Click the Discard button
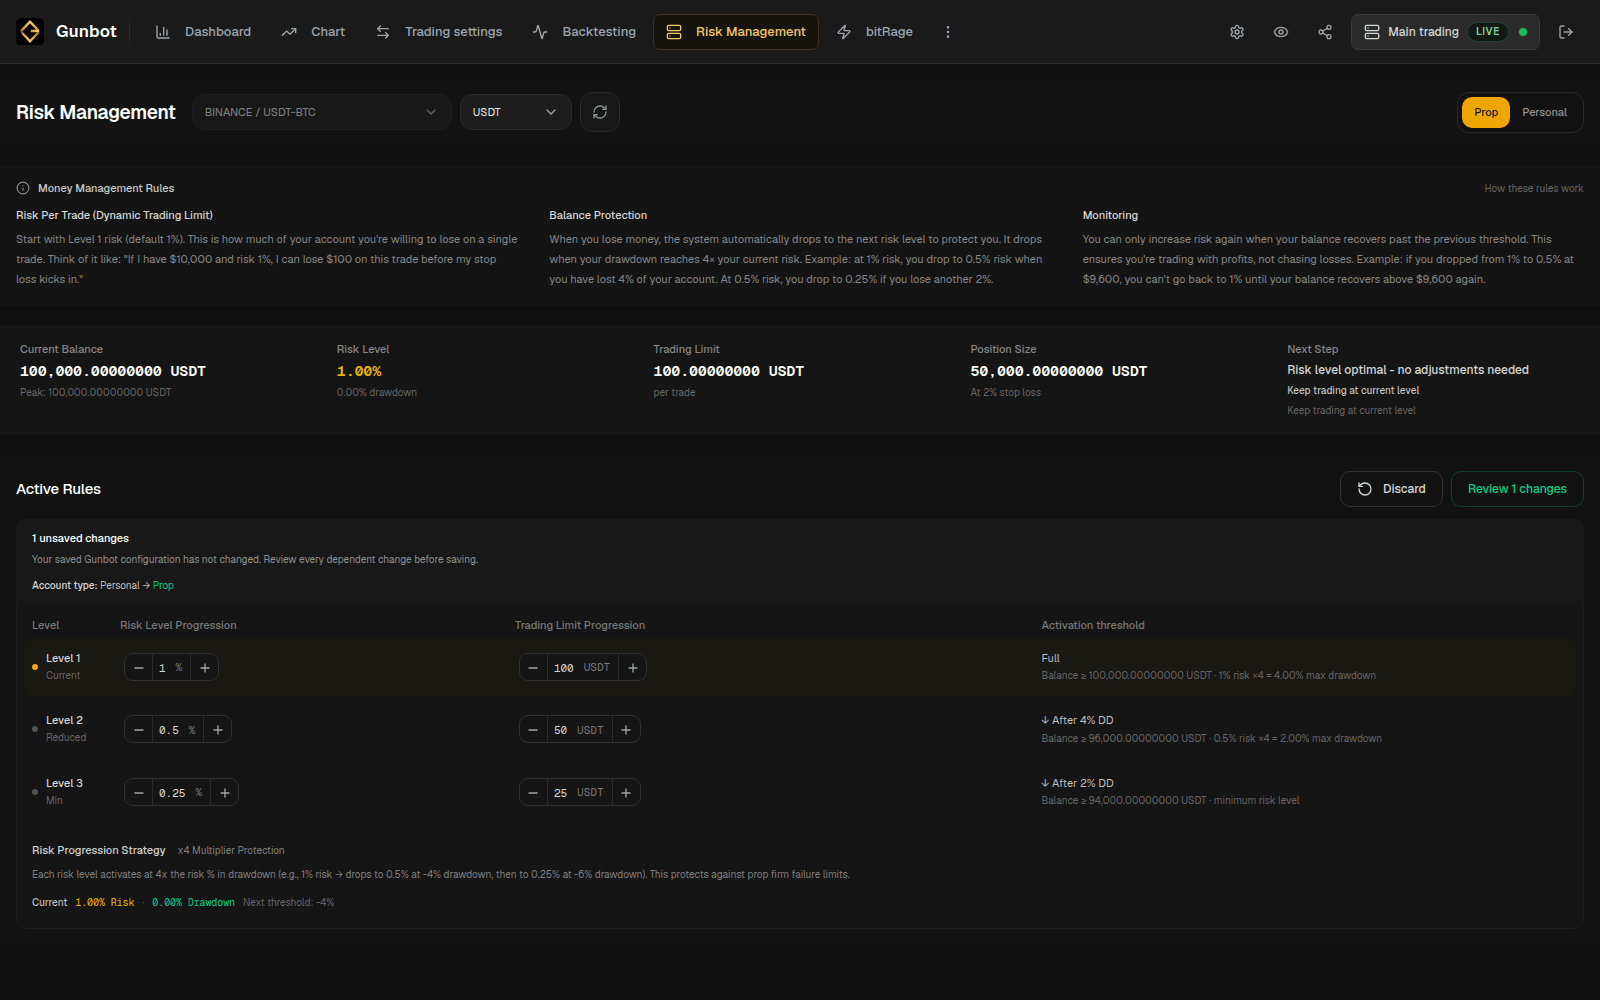The image size is (1600, 1000). 1391,489
